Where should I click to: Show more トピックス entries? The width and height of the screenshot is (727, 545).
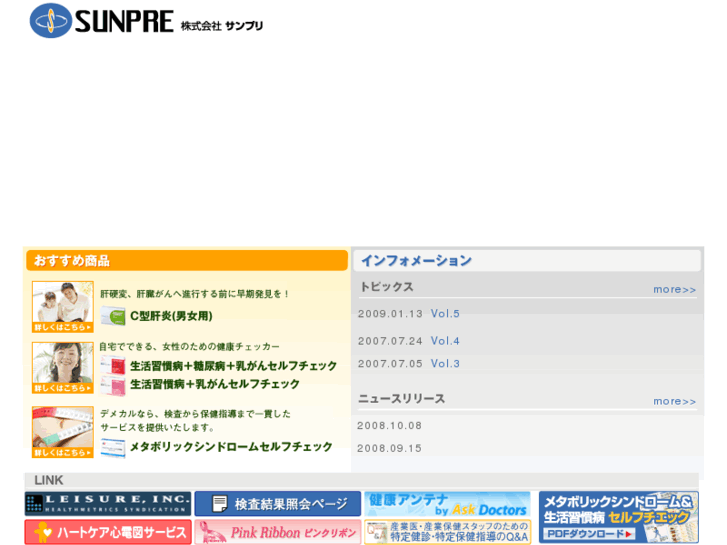pos(675,289)
